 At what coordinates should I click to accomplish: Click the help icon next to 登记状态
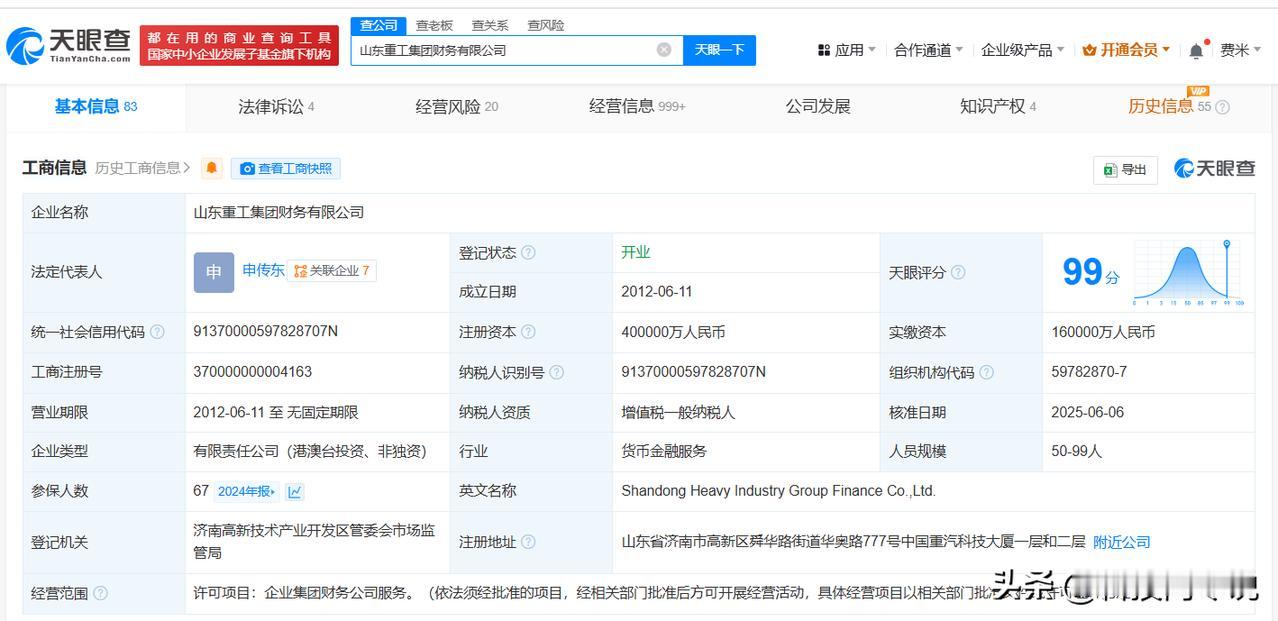[528, 253]
